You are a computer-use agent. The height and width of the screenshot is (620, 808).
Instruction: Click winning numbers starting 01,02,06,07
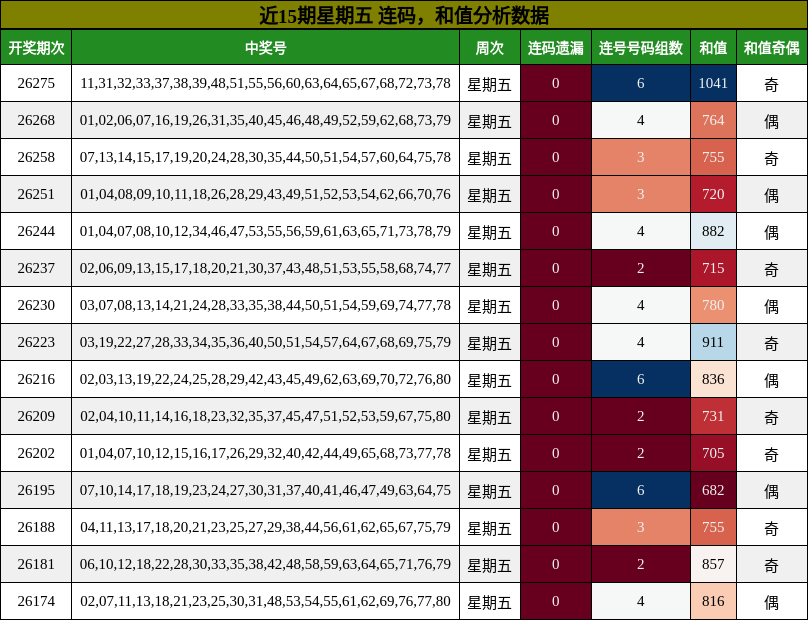click(x=265, y=120)
